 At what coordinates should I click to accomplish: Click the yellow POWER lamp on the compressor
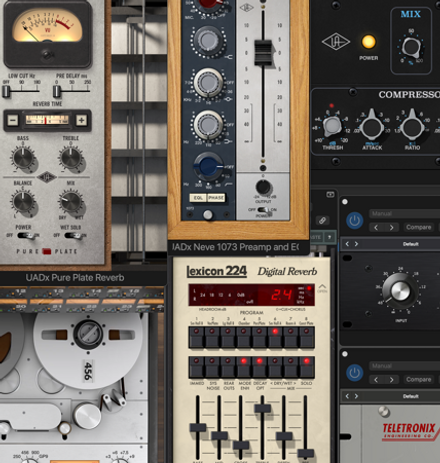click(x=368, y=42)
